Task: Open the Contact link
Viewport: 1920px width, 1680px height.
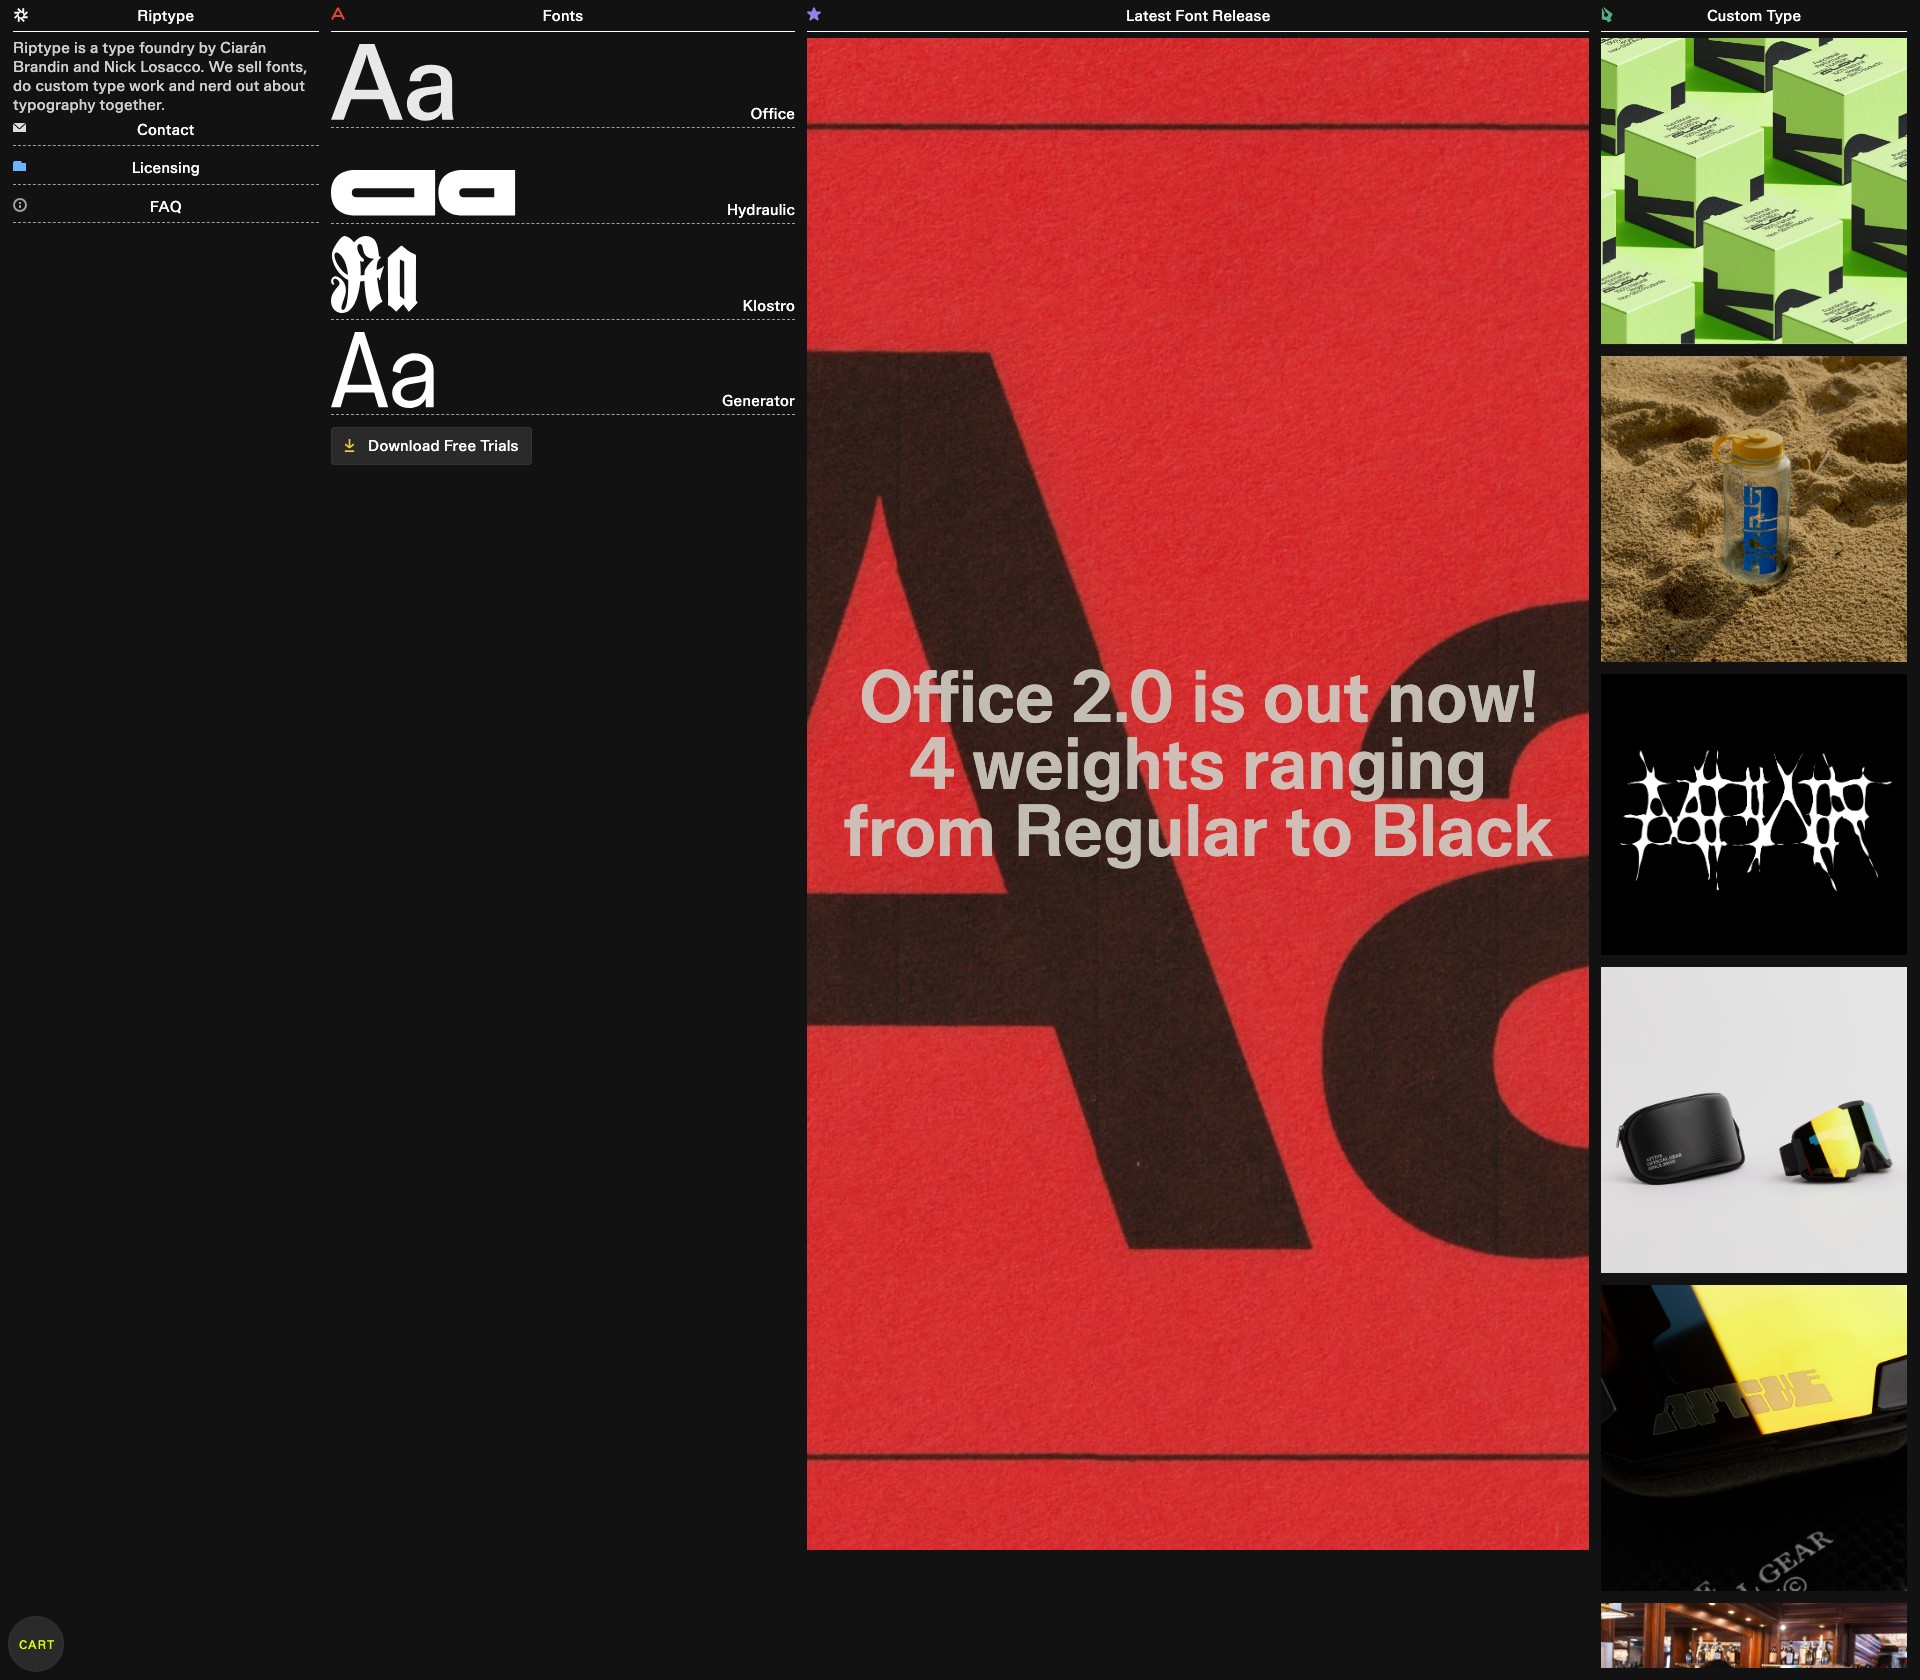Action: 166,130
